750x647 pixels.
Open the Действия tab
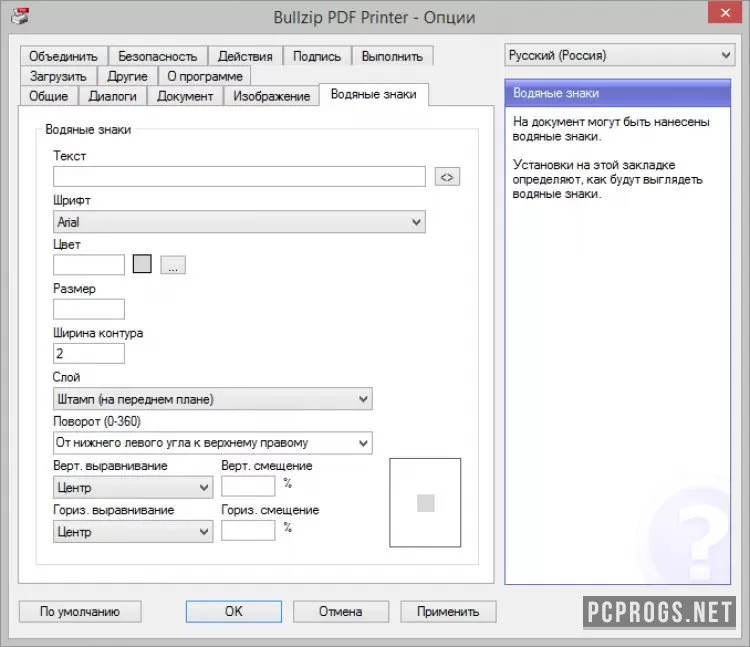click(245, 56)
